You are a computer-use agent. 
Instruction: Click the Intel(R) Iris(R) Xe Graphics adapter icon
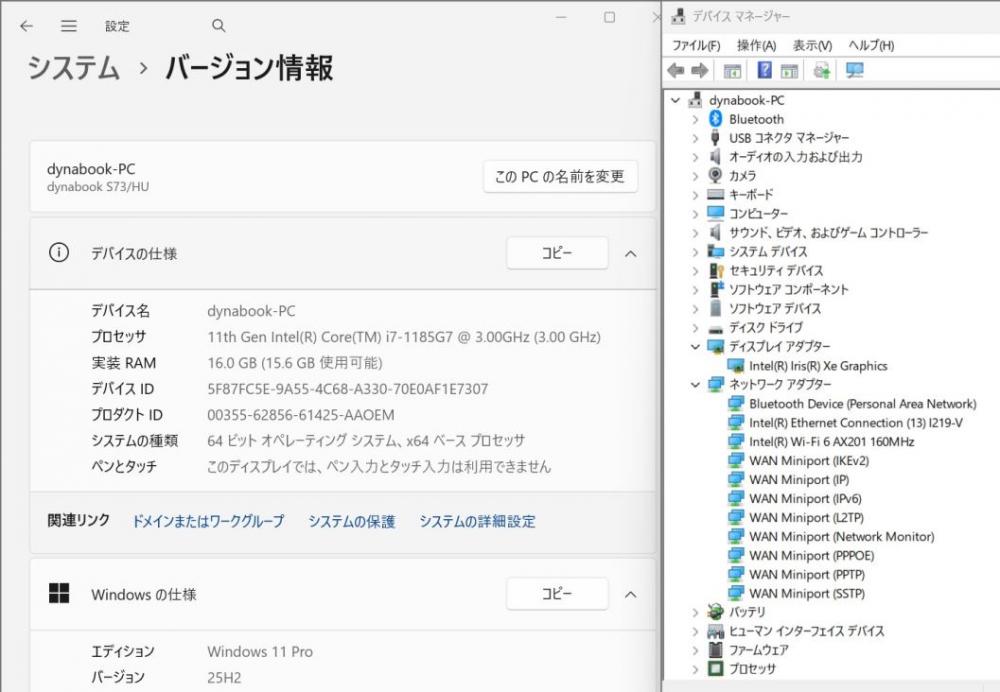pos(736,365)
